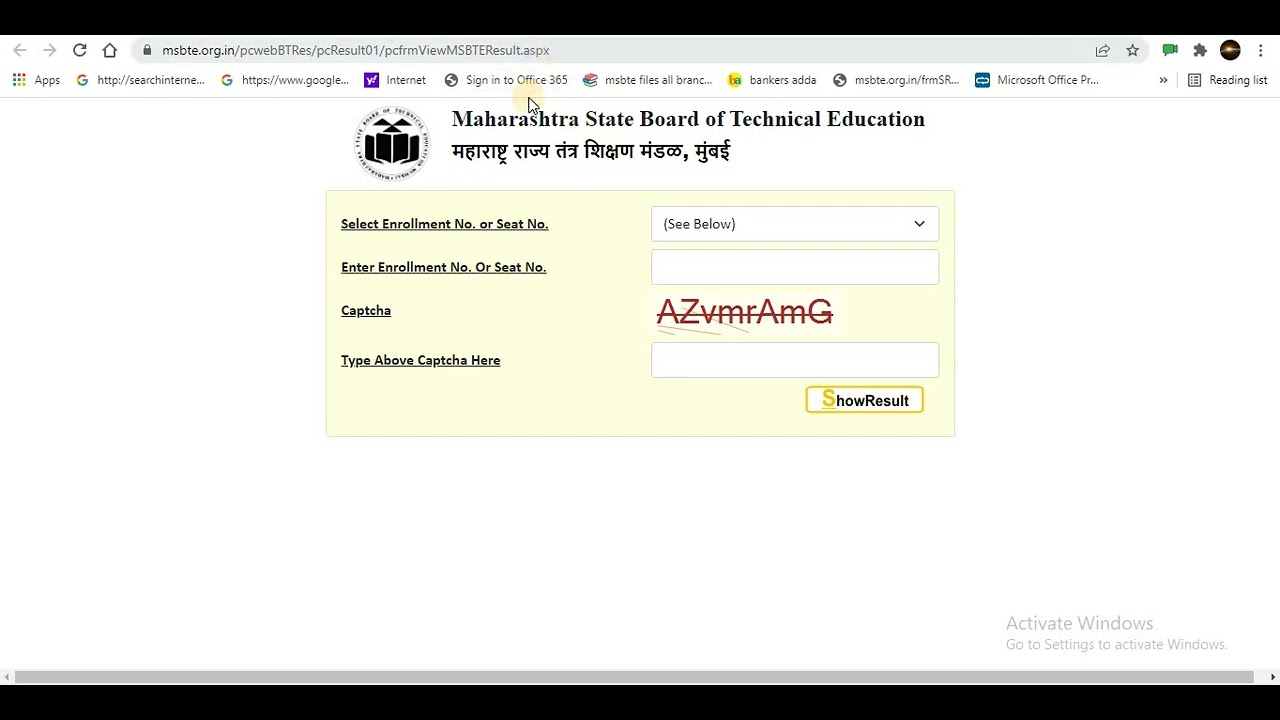
Task: Click the Captcha label
Action: click(366, 310)
